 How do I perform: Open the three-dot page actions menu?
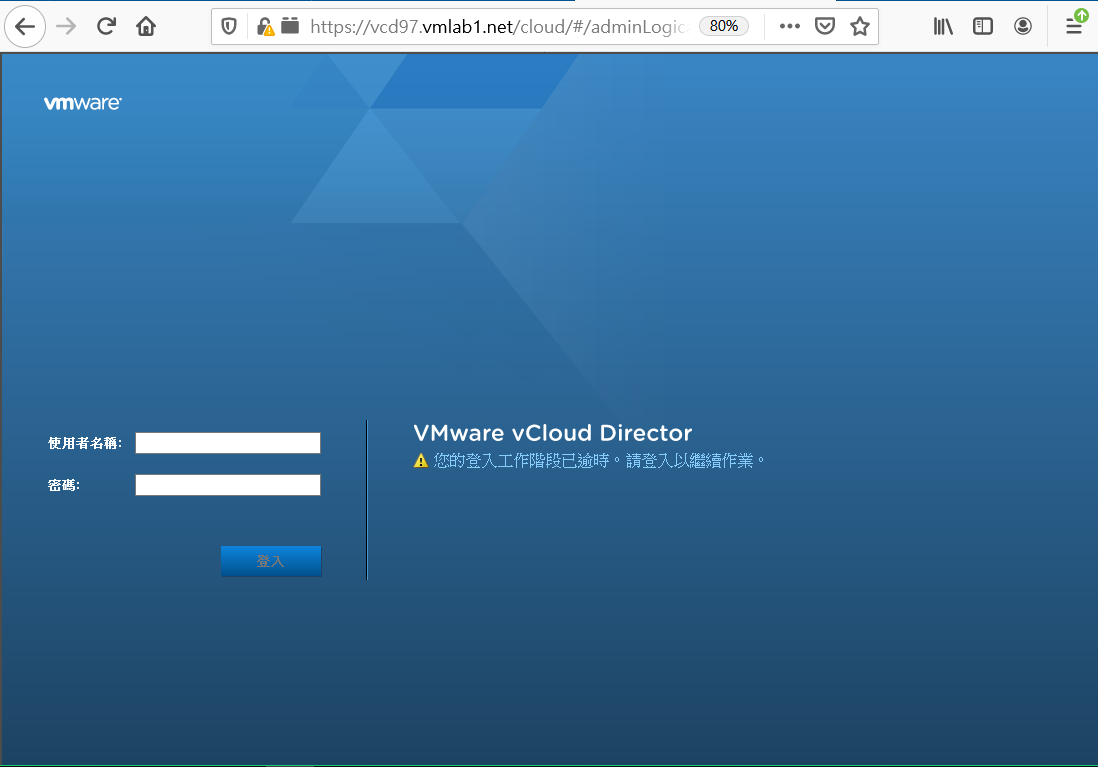[789, 25]
